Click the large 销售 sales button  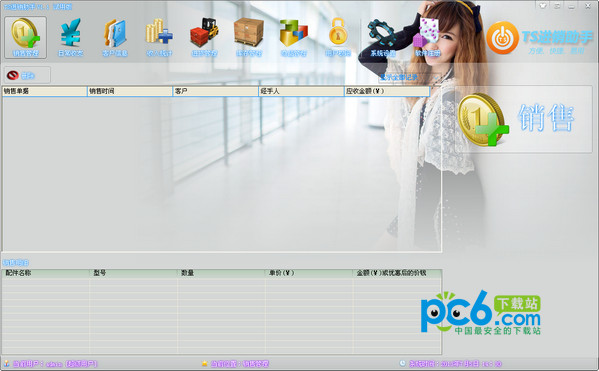(523, 119)
